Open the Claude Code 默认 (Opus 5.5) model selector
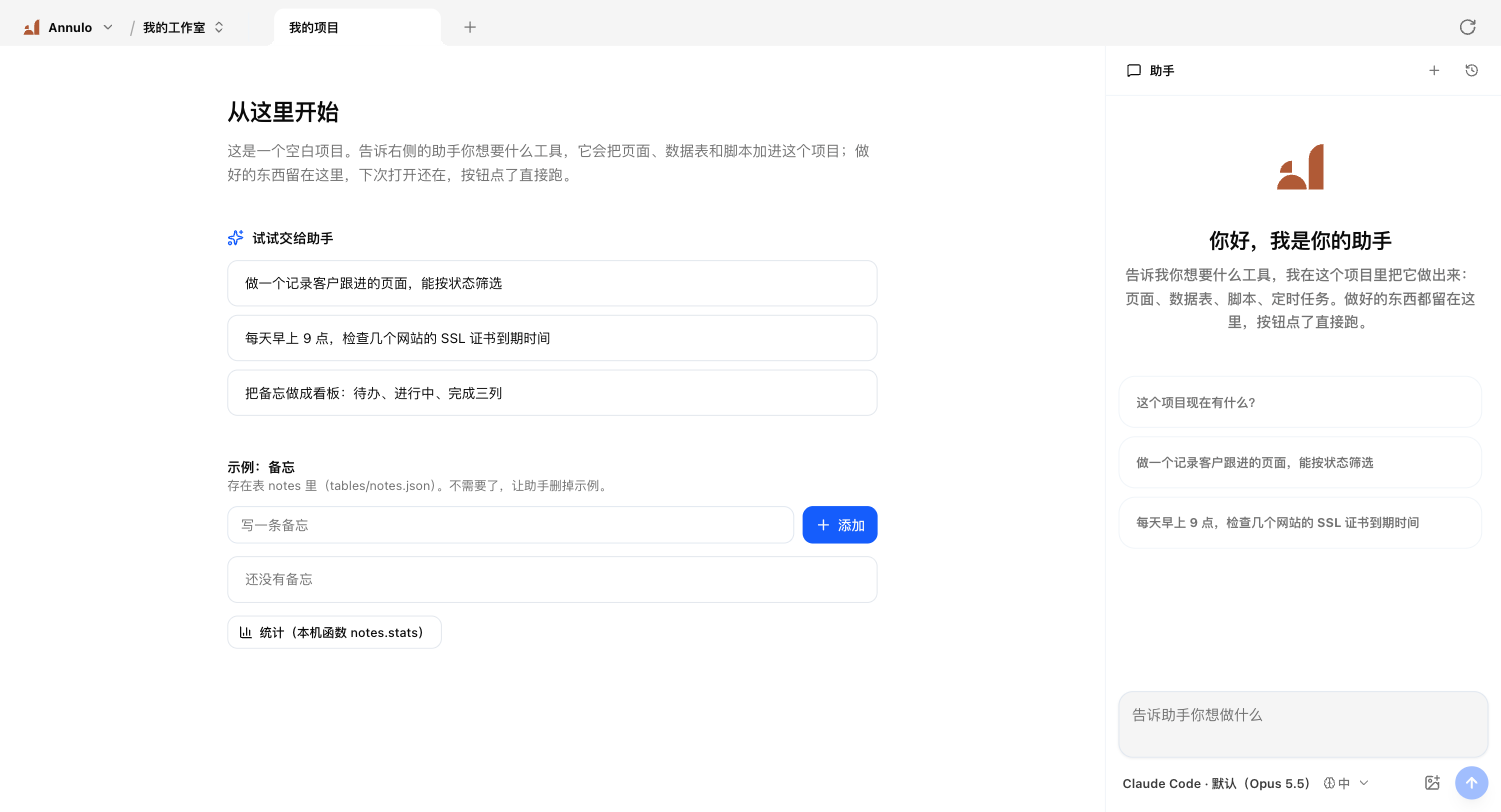This screenshot has height=812, width=1501. [1216, 783]
